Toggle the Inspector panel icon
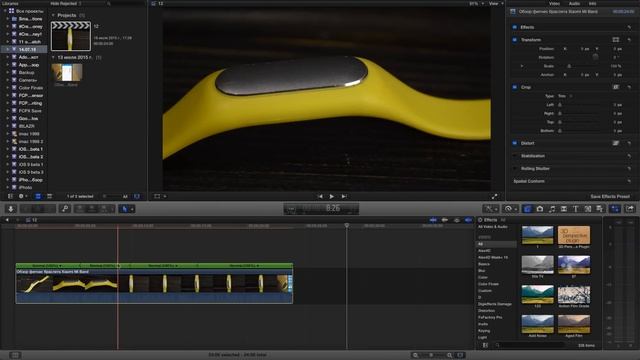Screen dimensions: 640x360 pos(615,209)
